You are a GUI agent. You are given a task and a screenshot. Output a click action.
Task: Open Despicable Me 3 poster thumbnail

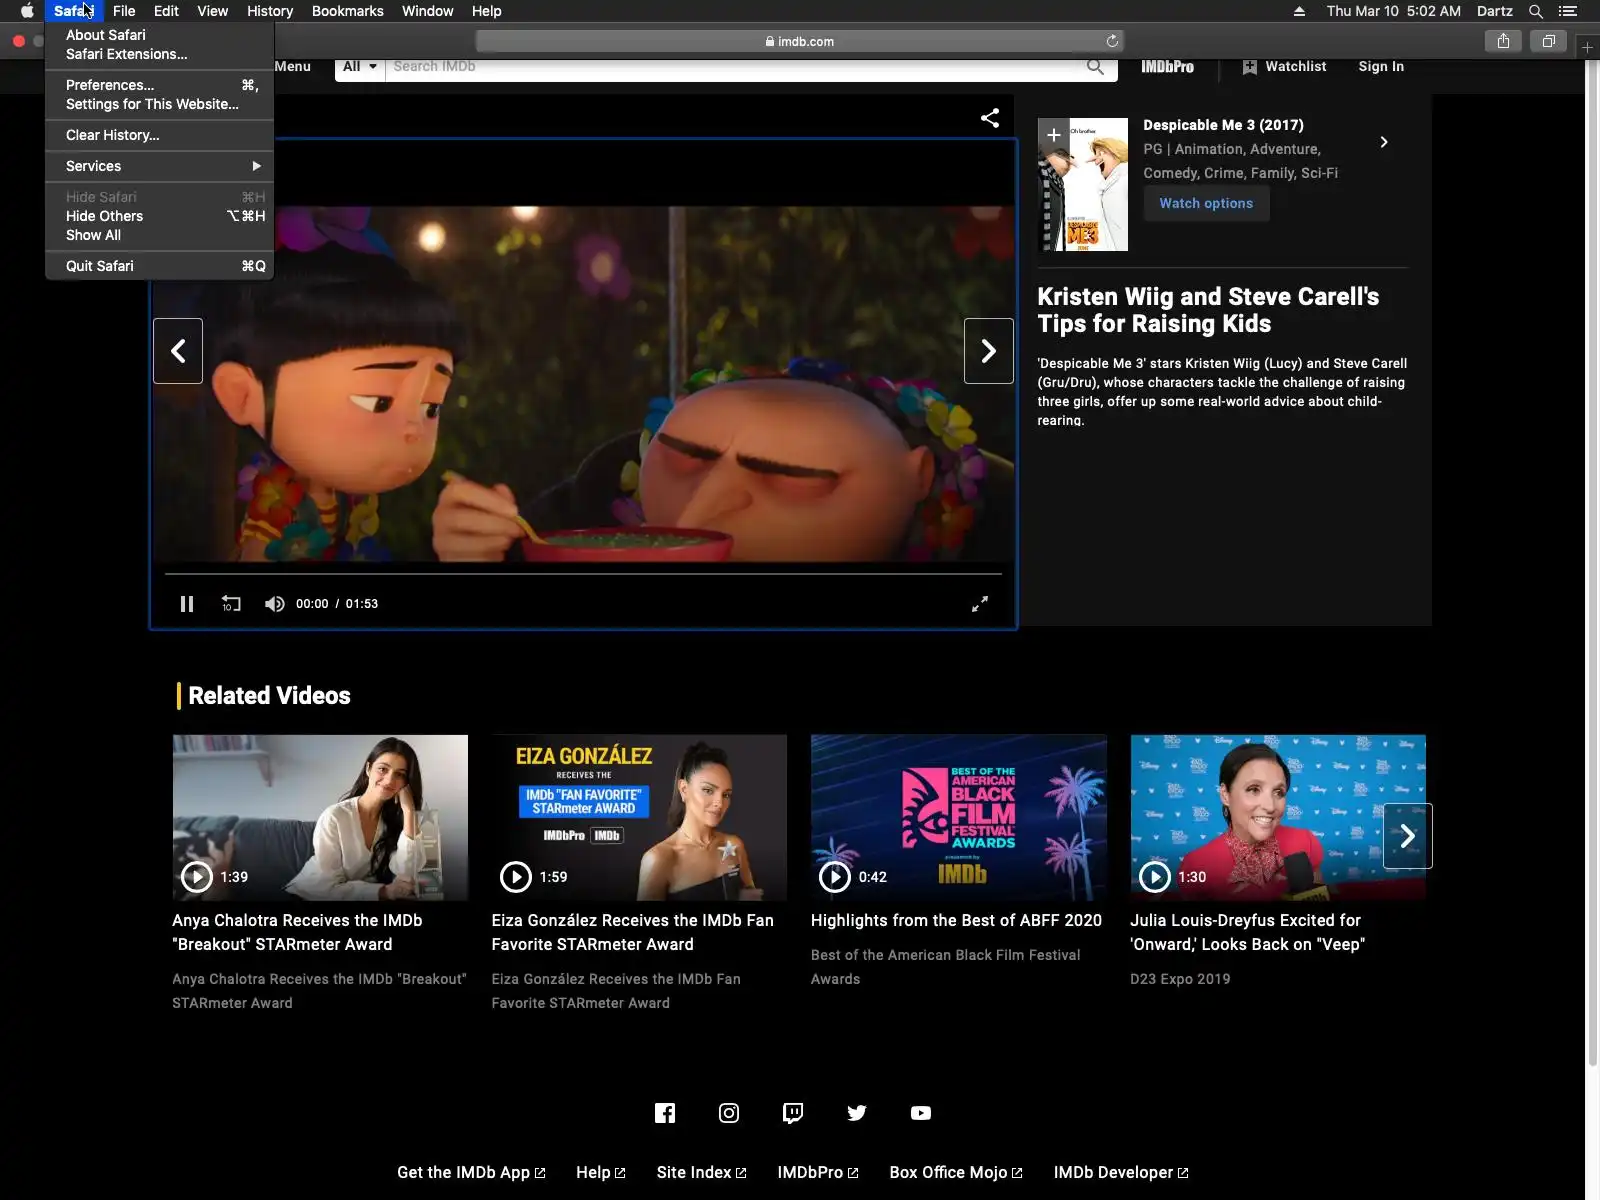[1083, 184]
